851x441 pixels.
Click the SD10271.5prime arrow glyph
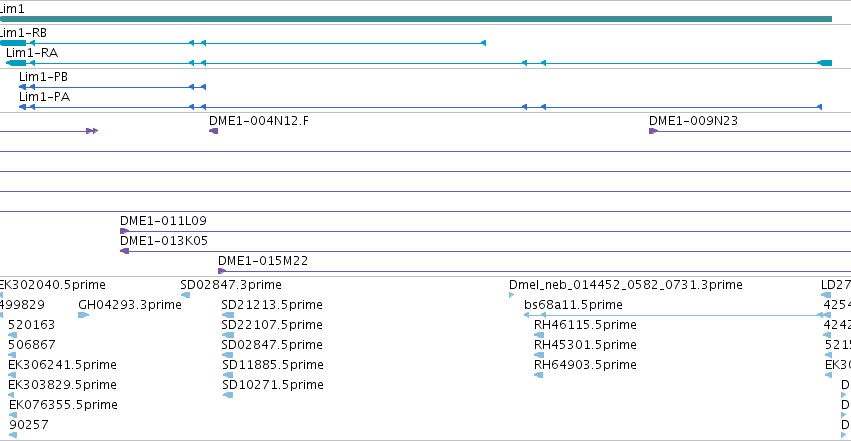[x=228, y=395]
